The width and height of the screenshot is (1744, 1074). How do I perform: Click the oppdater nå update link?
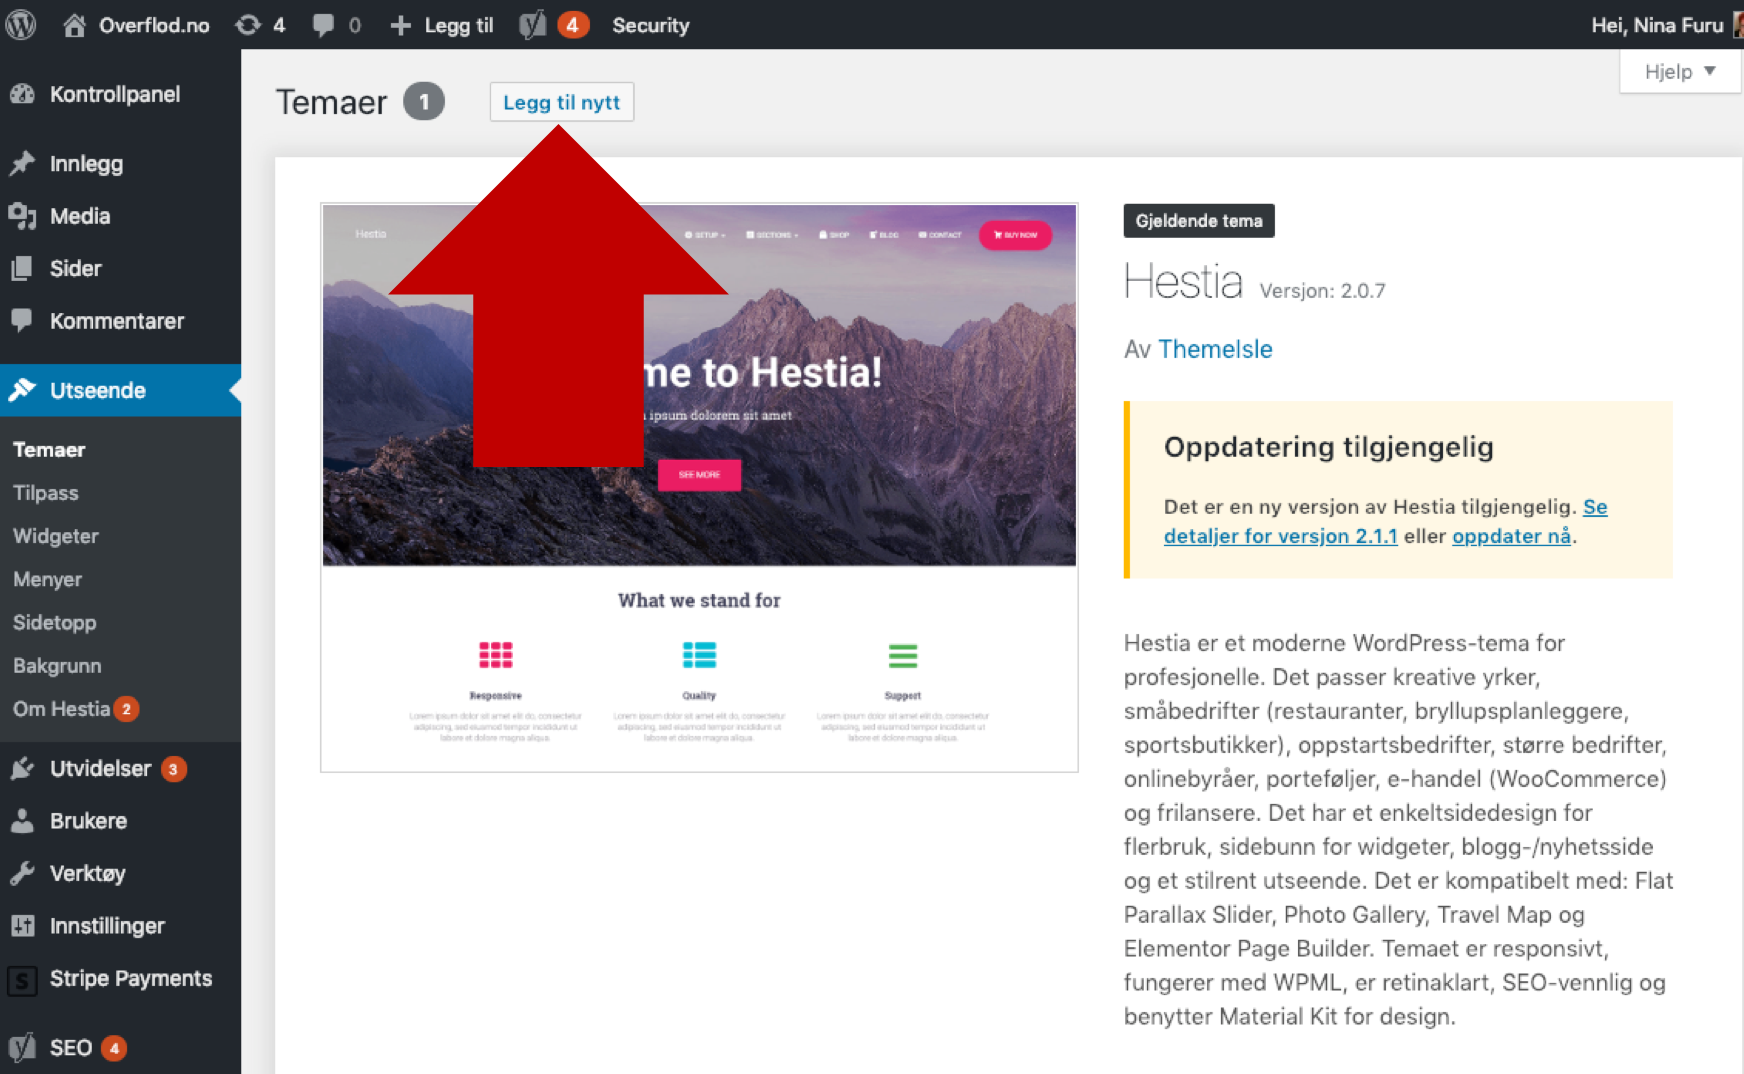(x=1511, y=536)
